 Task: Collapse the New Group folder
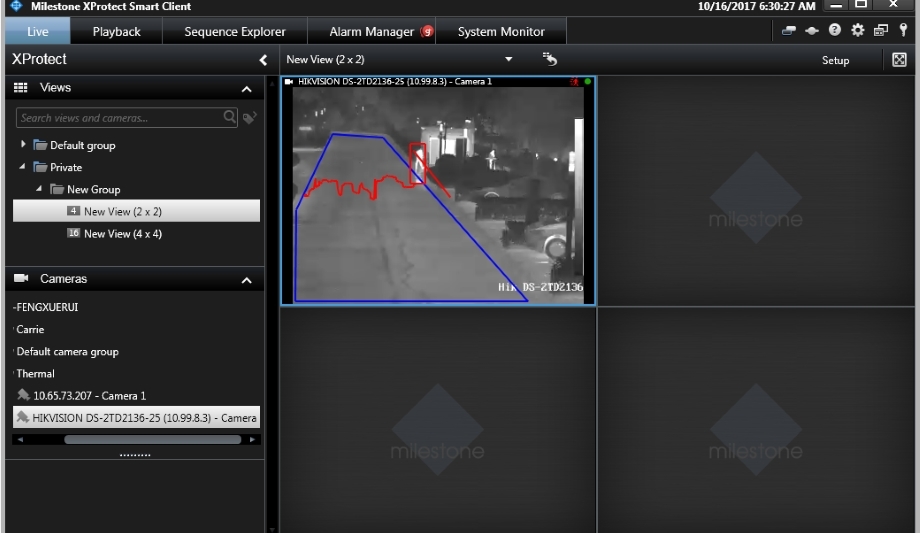pyautogui.click(x=39, y=189)
